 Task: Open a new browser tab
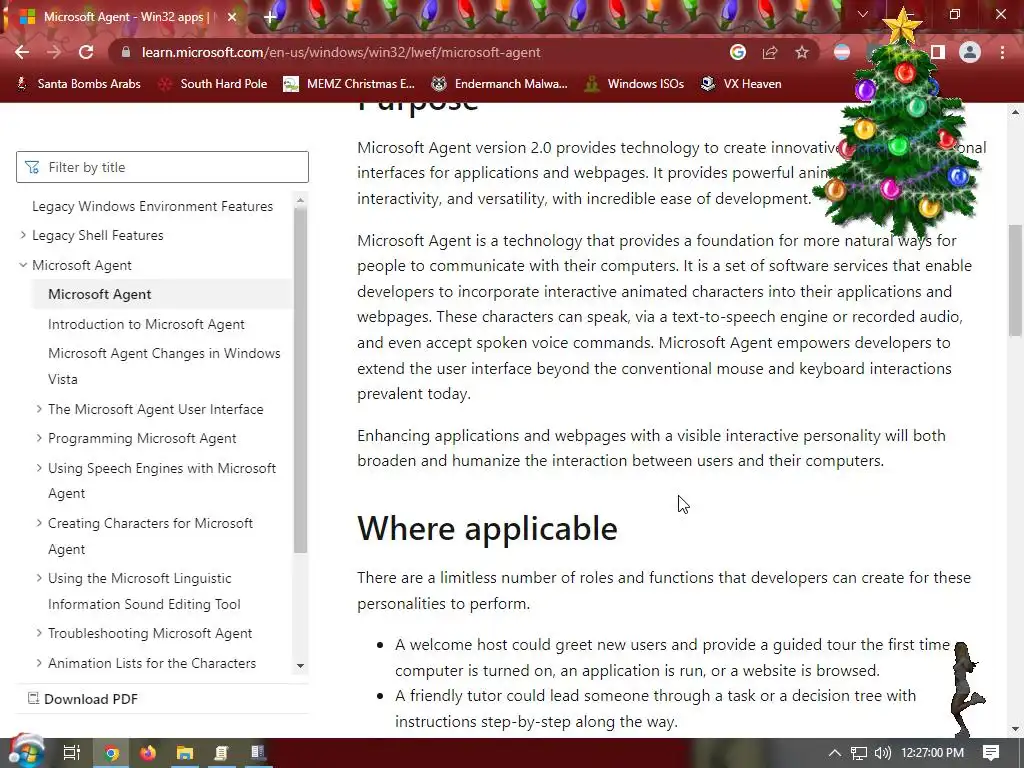pyautogui.click(x=270, y=18)
